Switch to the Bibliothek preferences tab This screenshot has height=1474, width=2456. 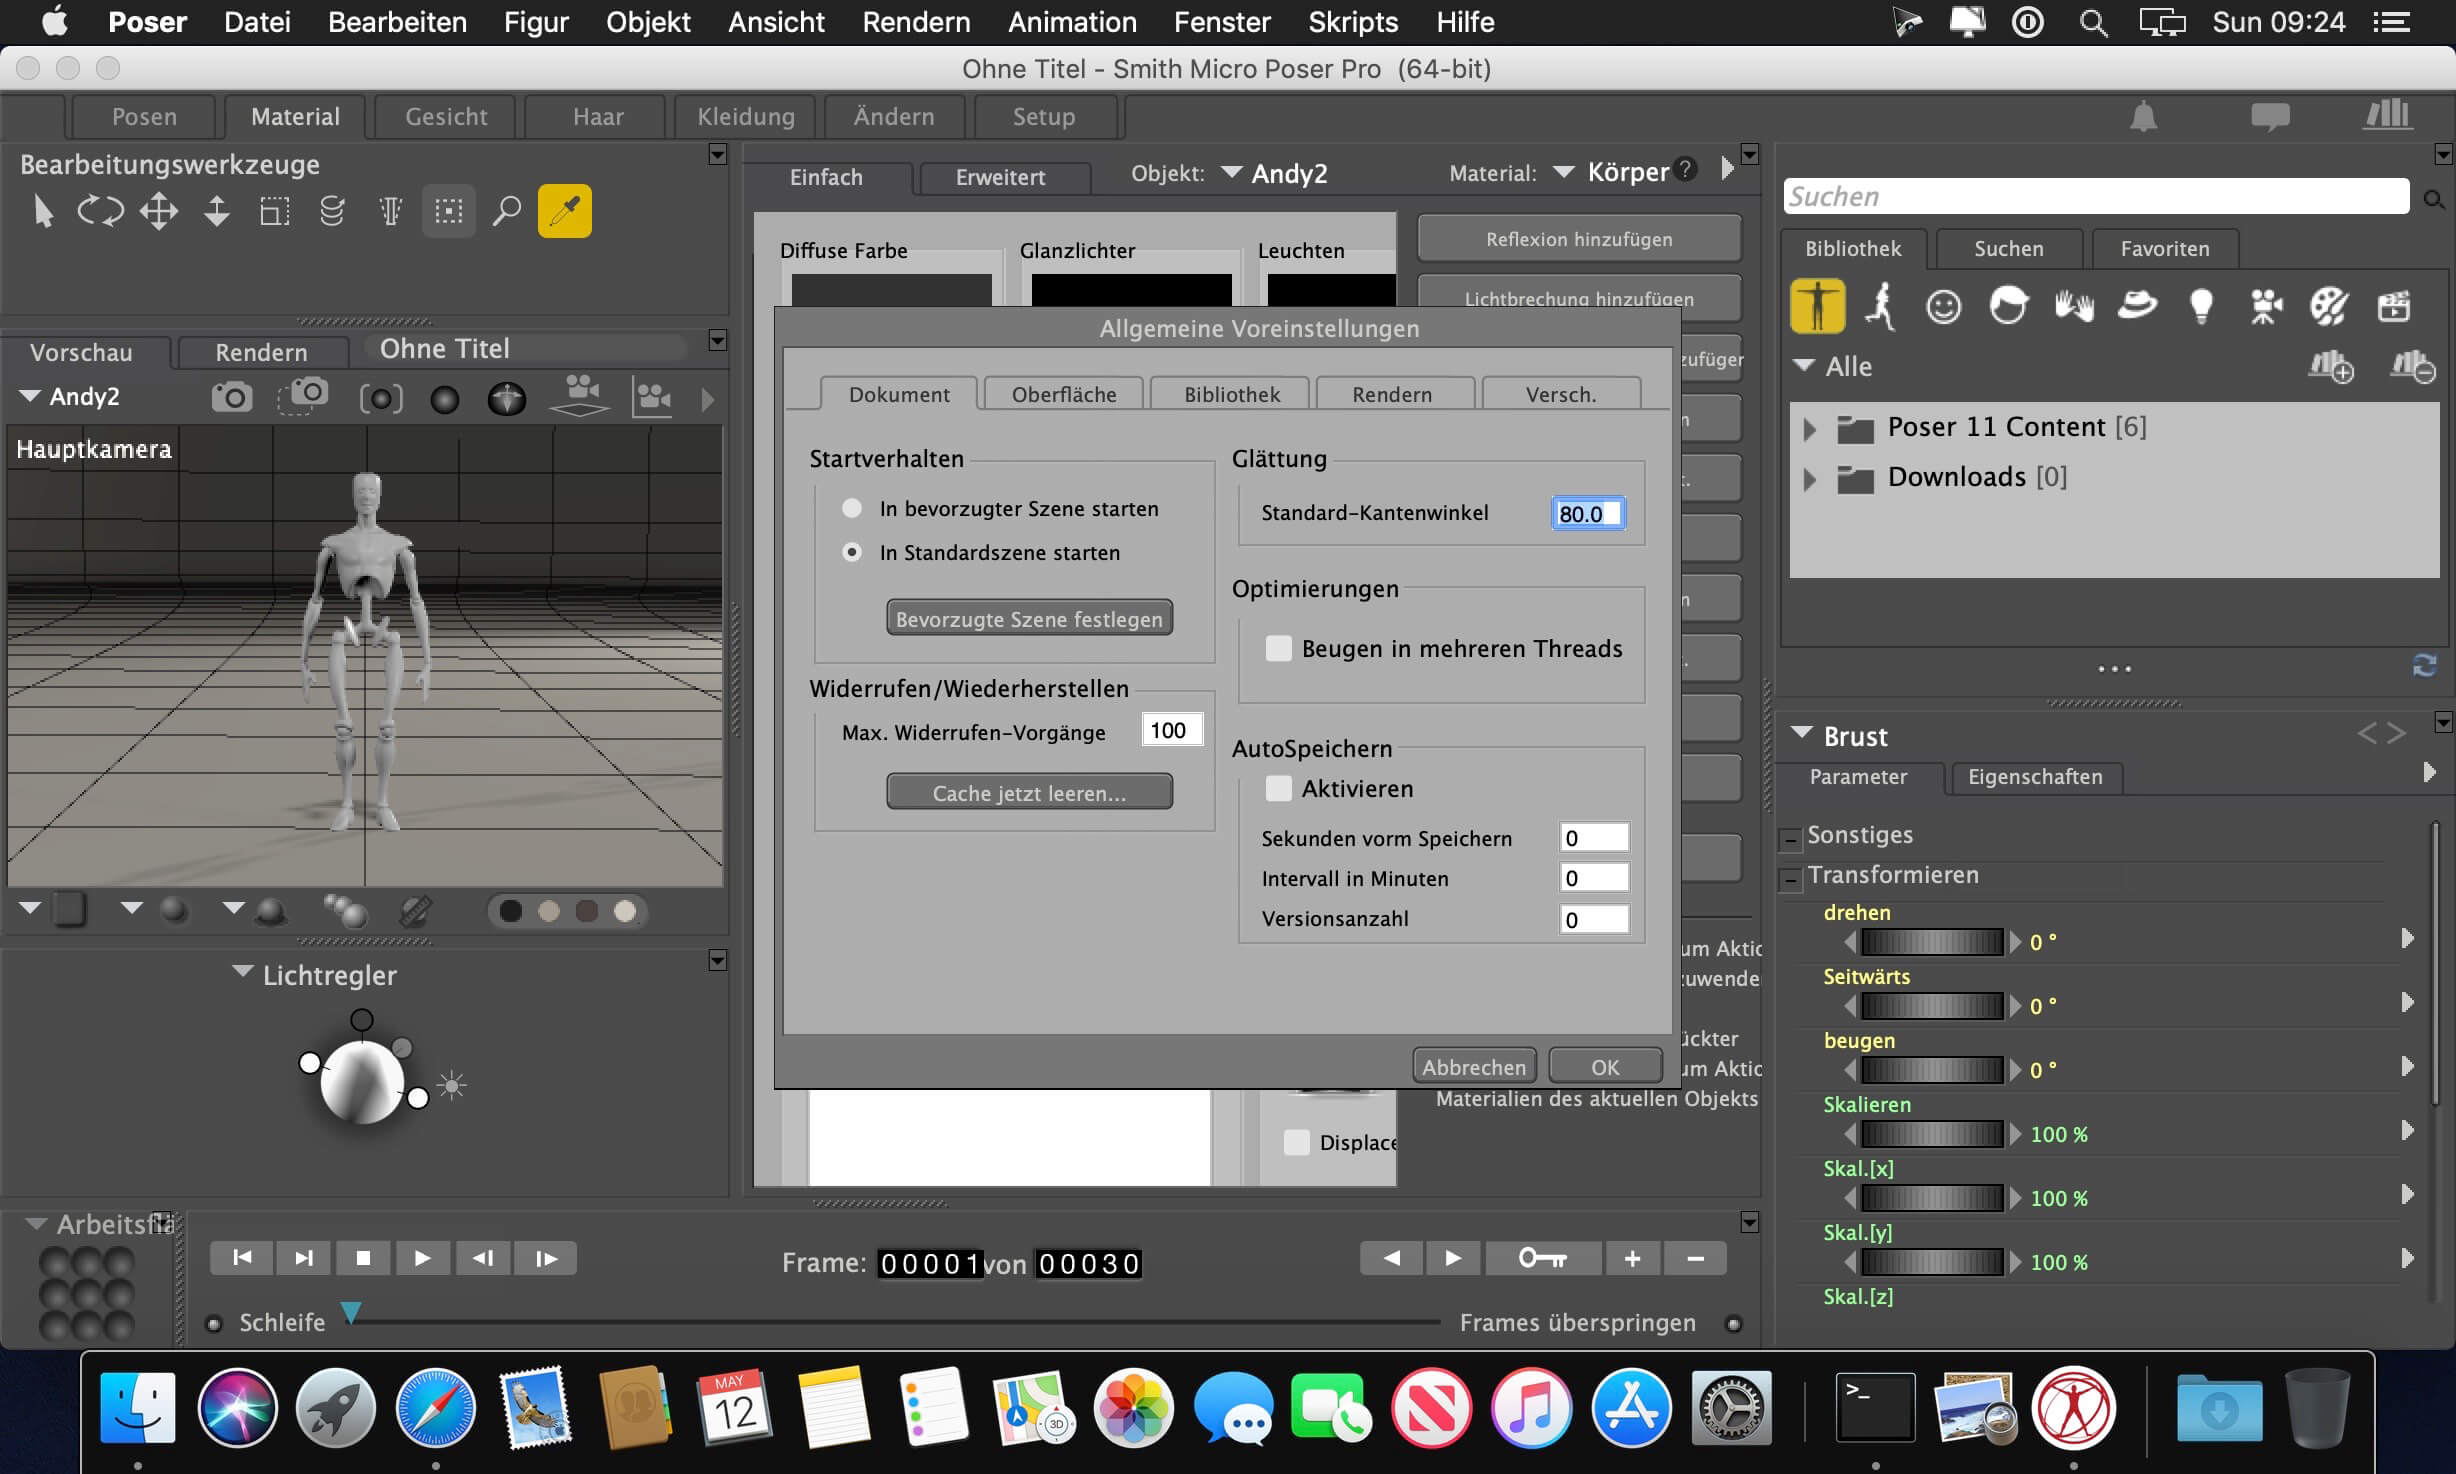(x=1232, y=394)
